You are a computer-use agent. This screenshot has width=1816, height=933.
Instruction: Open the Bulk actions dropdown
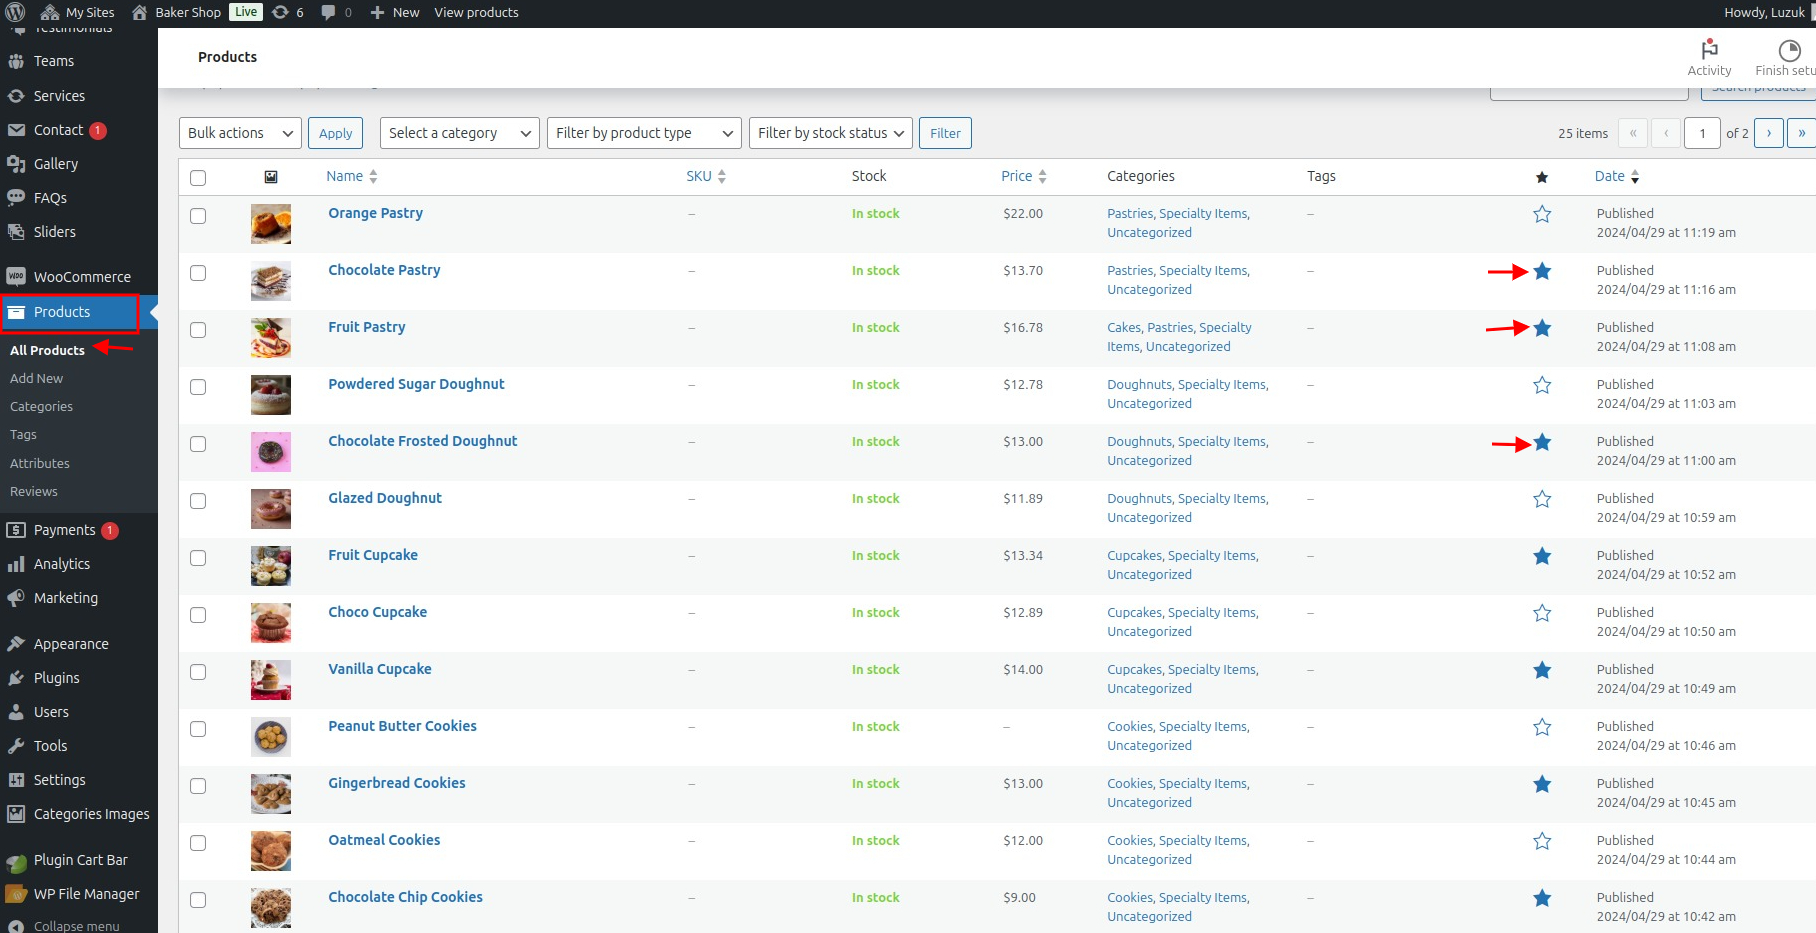point(240,133)
